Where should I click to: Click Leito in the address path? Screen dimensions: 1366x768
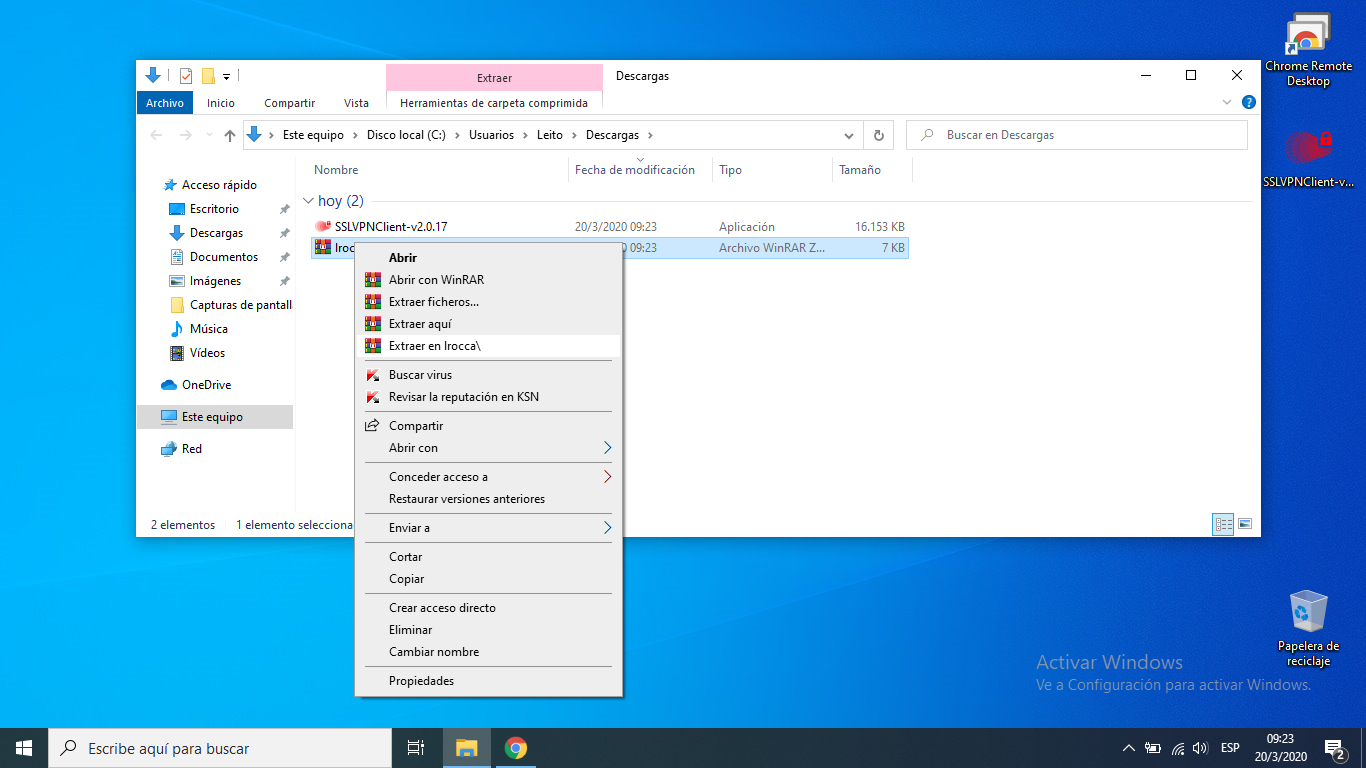(x=550, y=135)
